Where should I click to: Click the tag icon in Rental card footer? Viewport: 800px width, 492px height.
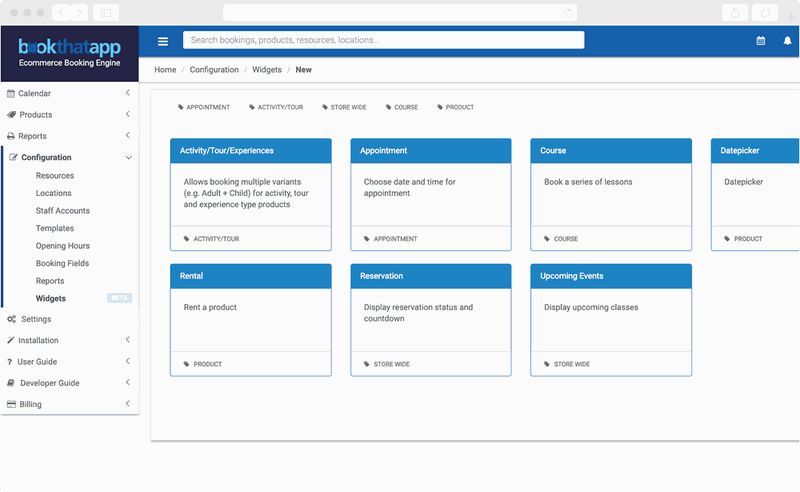(x=186, y=364)
